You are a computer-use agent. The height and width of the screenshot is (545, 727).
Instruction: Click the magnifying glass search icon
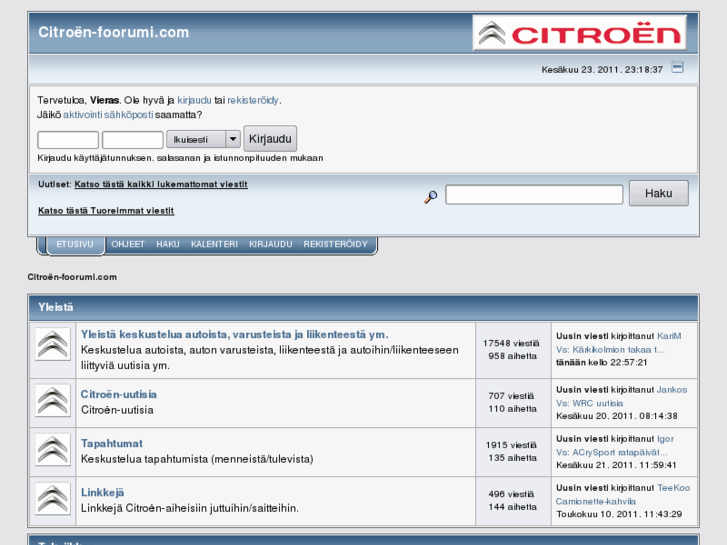(x=431, y=197)
